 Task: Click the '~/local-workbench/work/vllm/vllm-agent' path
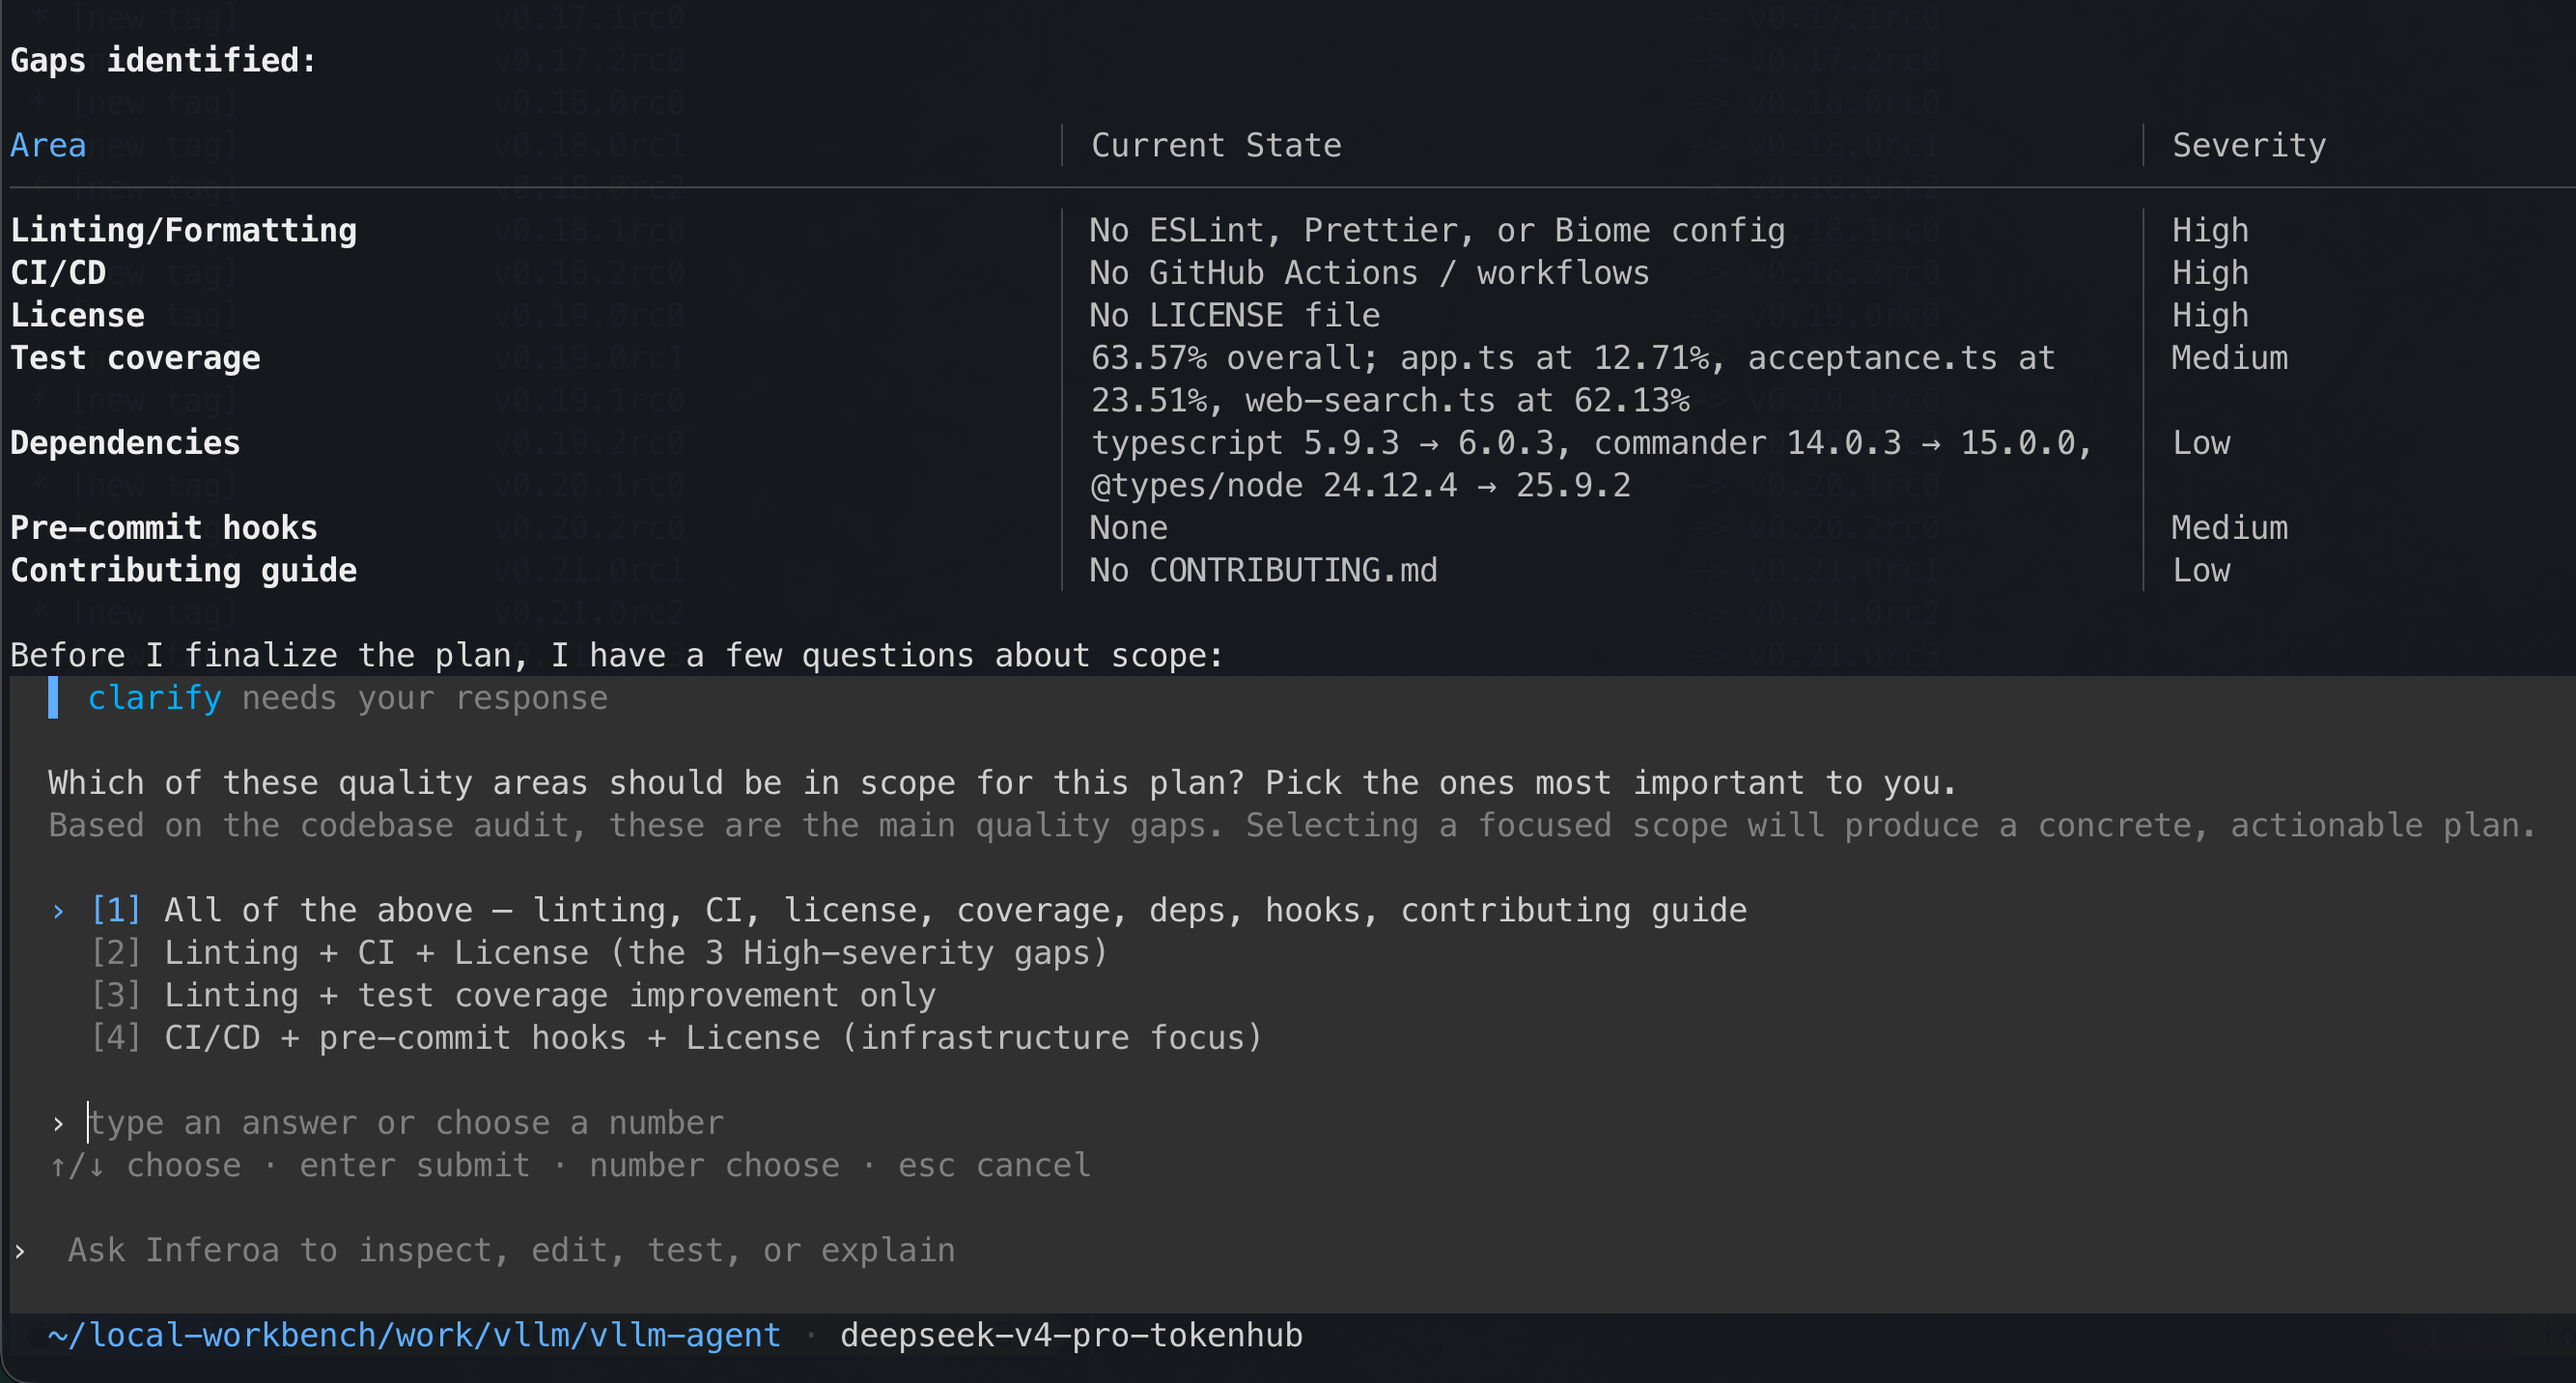click(414, 1335)
